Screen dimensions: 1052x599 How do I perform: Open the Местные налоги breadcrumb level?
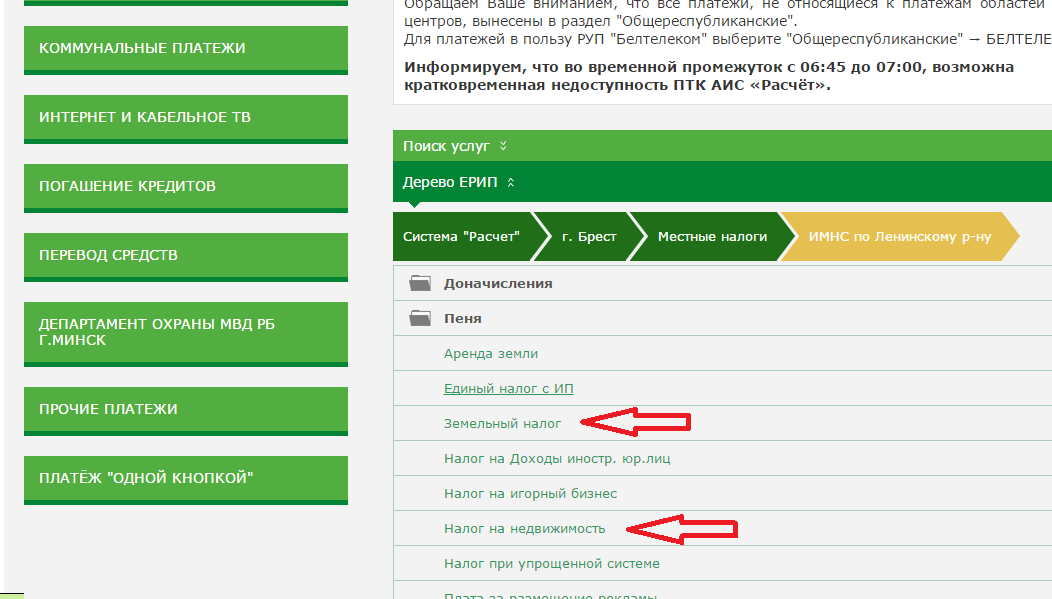712,237
